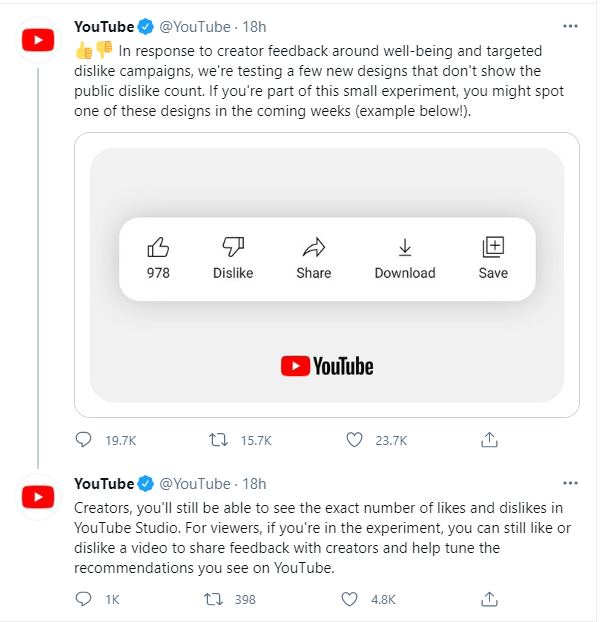
Task: Click 18h timestamp on second tweet
Action: (x=254, y=484)
